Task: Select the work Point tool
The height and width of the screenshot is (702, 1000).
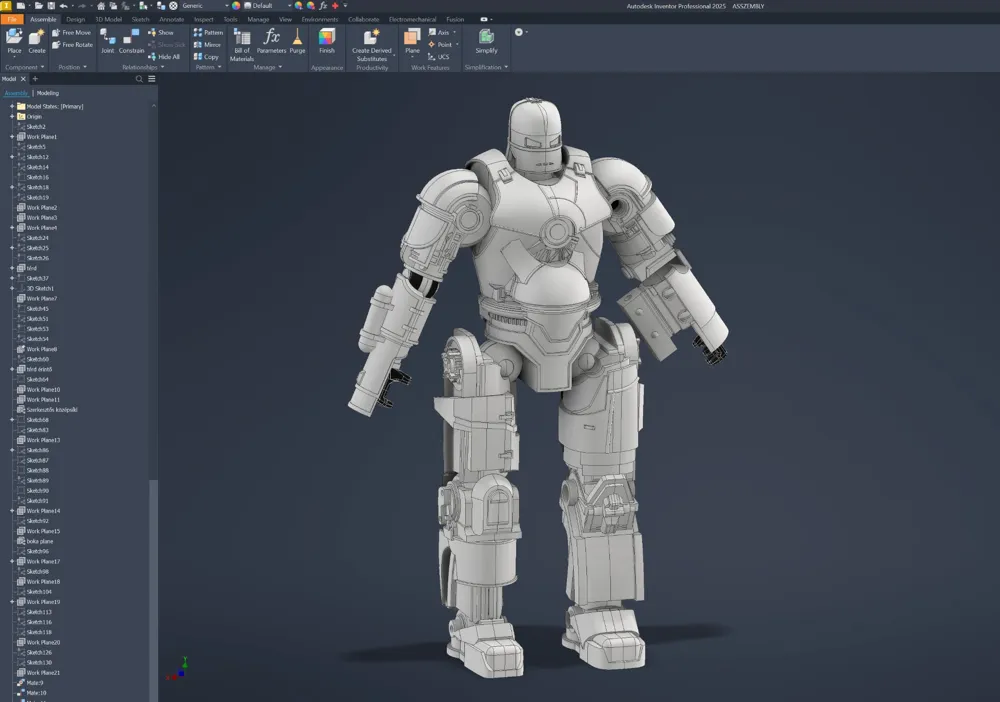Action: click(443, 45)
